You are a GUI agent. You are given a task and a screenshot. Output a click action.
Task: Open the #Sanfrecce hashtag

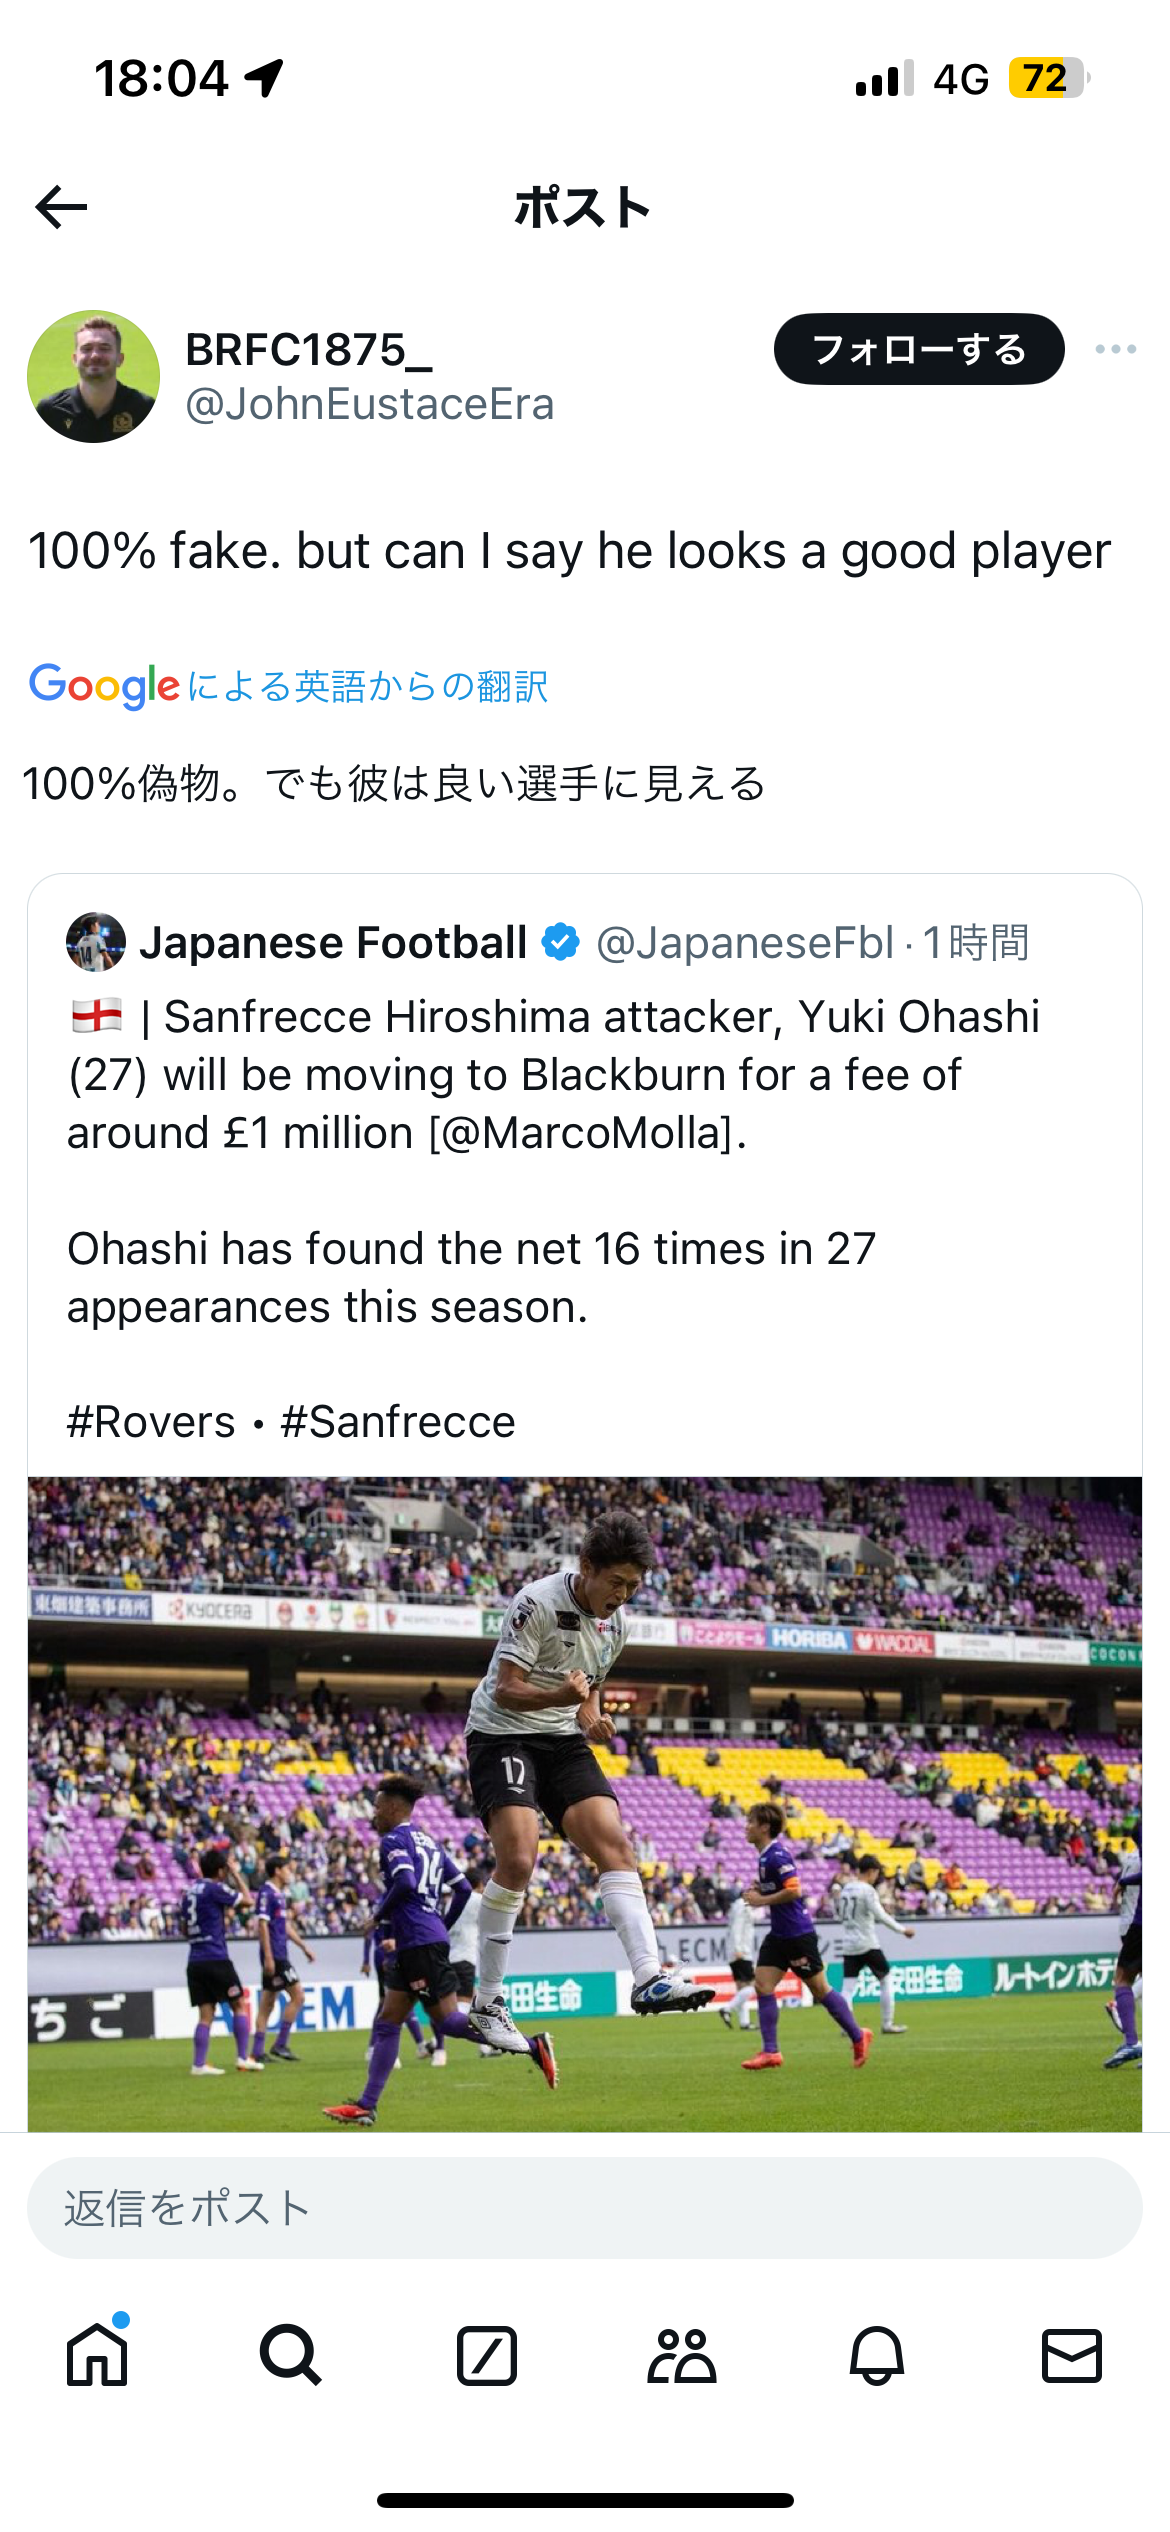tap(398, 1421)
